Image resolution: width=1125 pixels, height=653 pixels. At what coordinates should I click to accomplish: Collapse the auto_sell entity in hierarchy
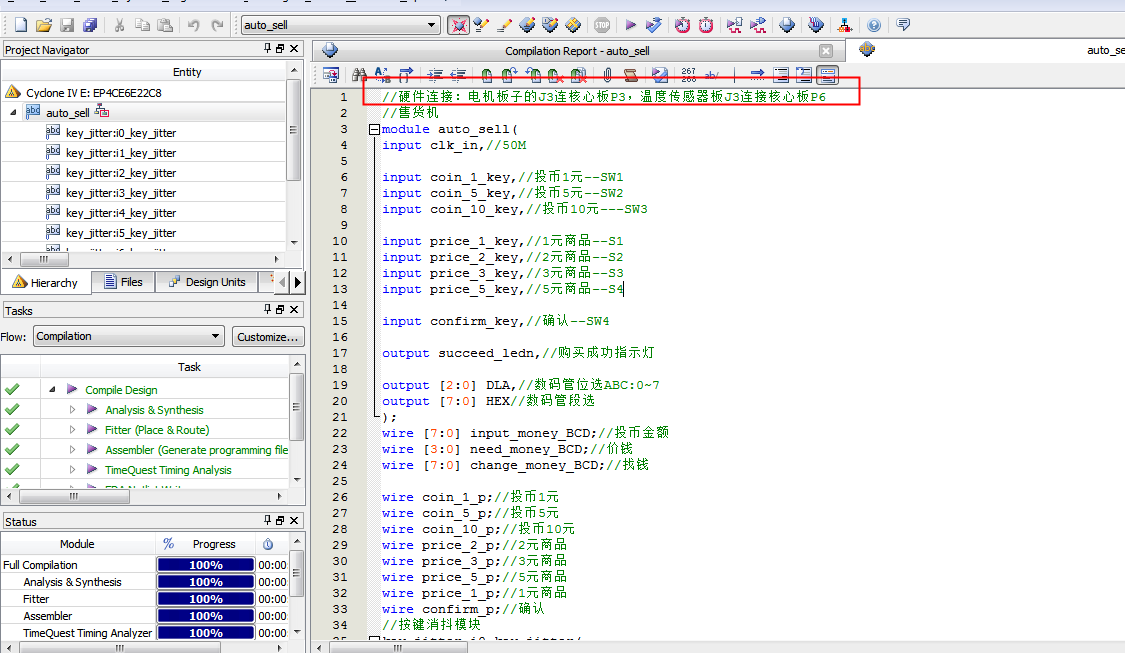point(13,113)
